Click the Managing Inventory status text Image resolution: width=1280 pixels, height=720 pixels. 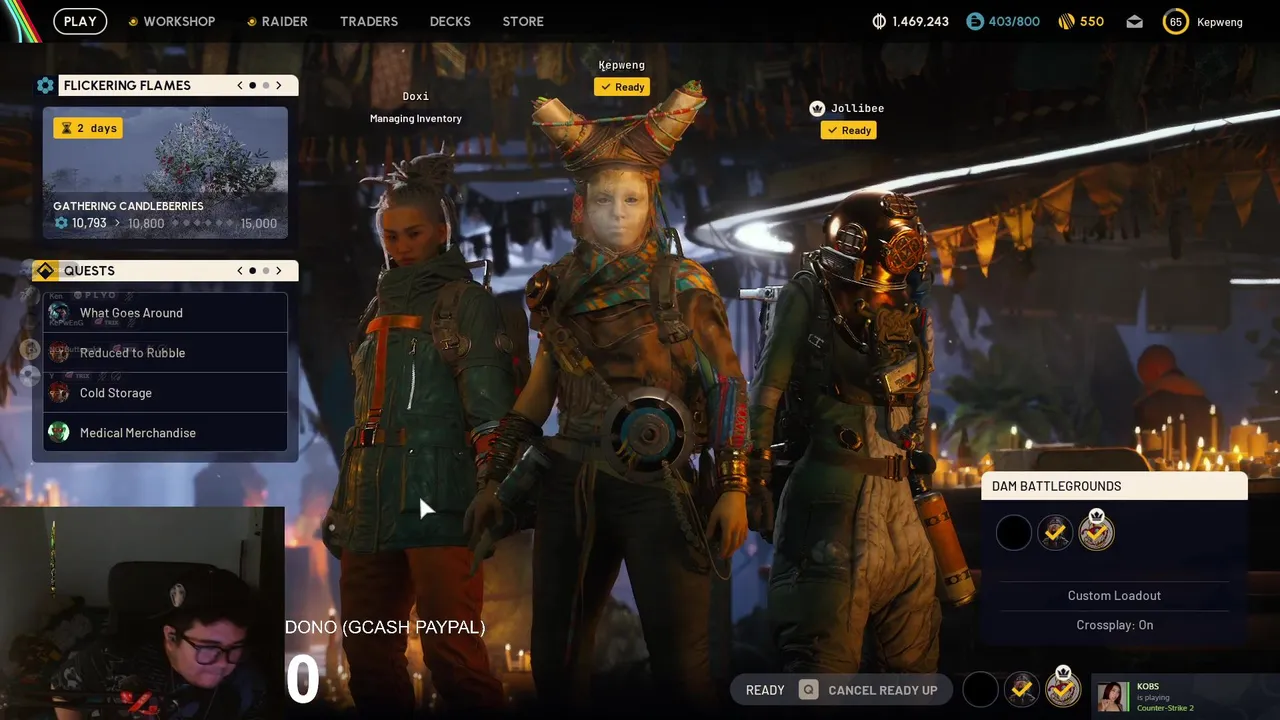(x=416, y=119)
